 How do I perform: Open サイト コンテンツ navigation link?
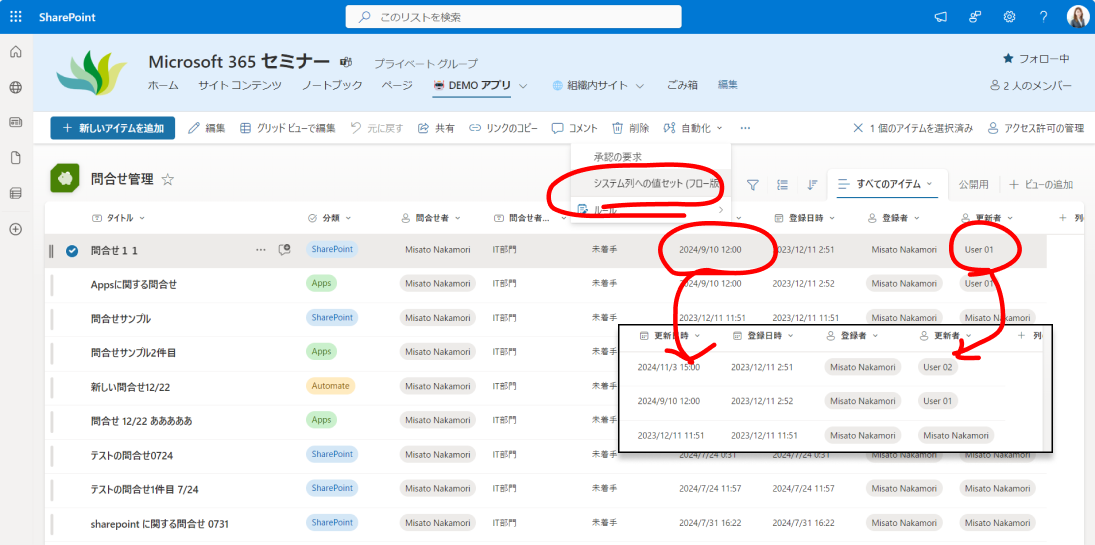240,85
